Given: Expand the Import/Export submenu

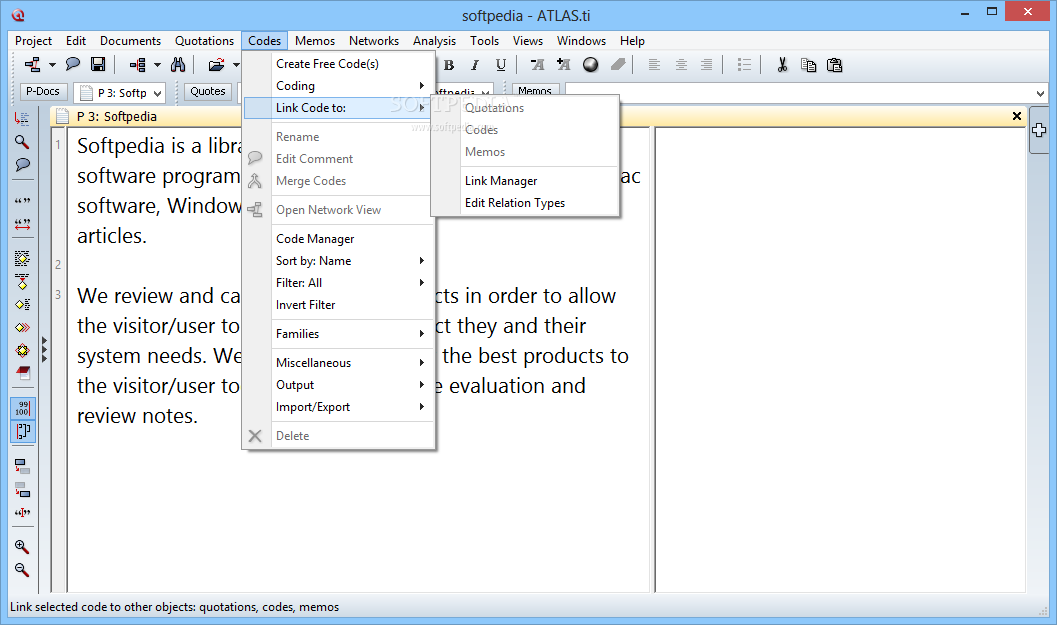Looking at the screenshot, I should click(421, 407).
